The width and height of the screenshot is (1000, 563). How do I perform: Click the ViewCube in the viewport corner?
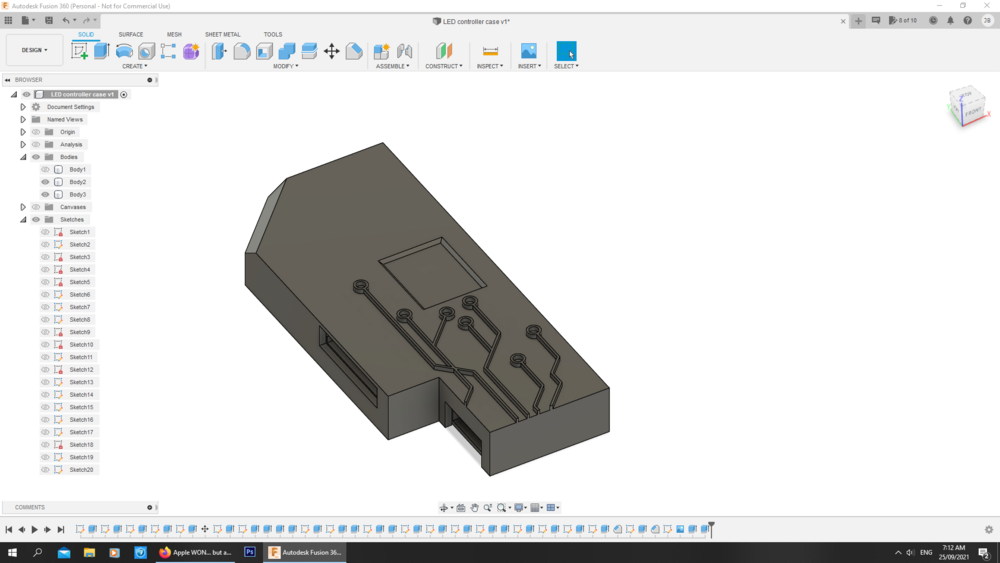[966, 105]
